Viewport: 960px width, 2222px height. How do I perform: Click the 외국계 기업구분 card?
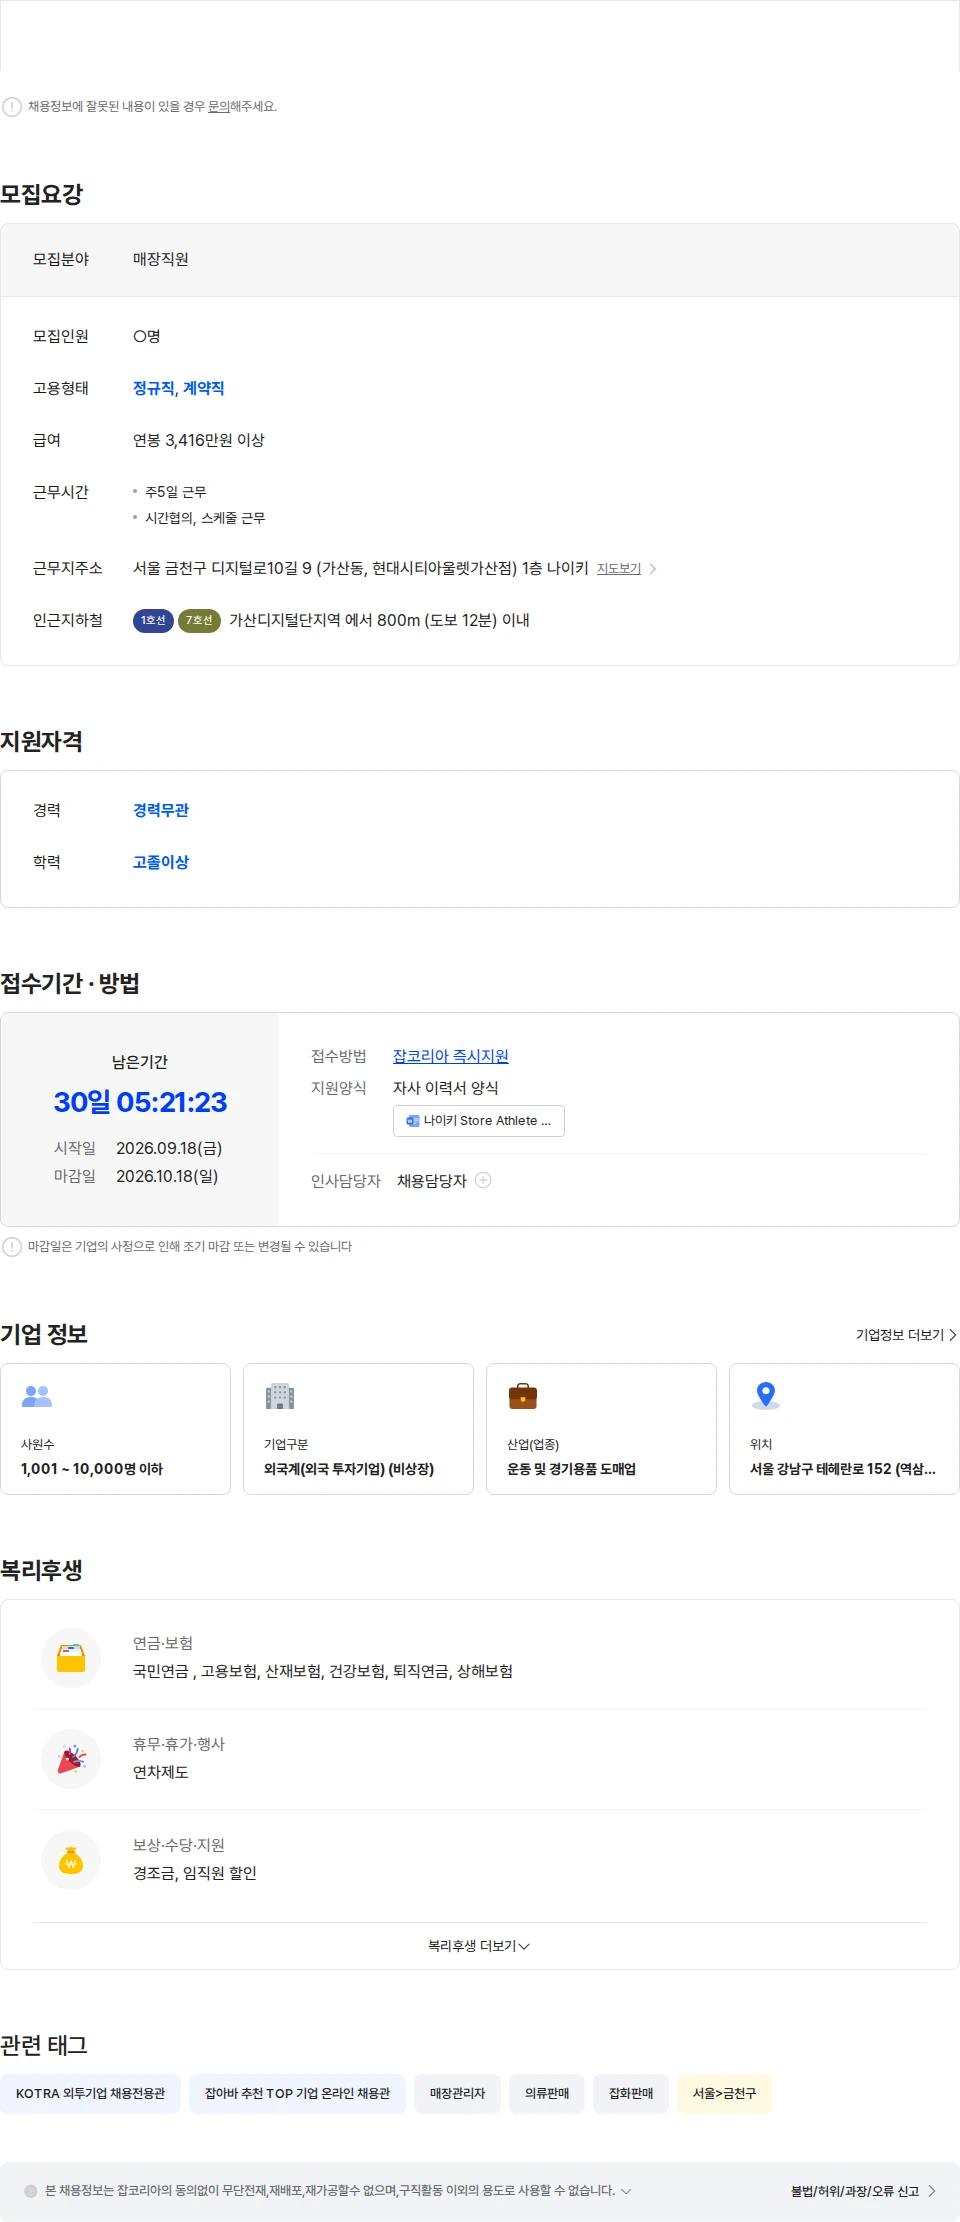(x=359, y=1429)
